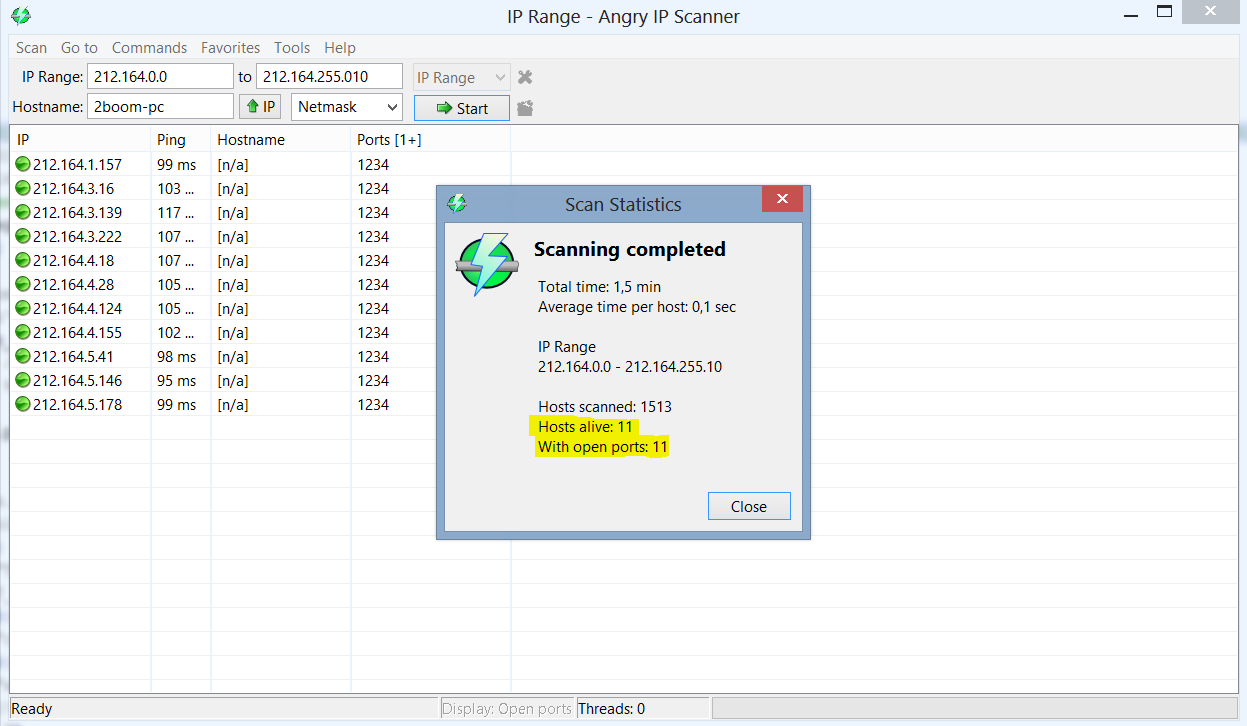Click the Scanning completed heading
Viewport: 1247px width, 726px height.
pos(630,249)
